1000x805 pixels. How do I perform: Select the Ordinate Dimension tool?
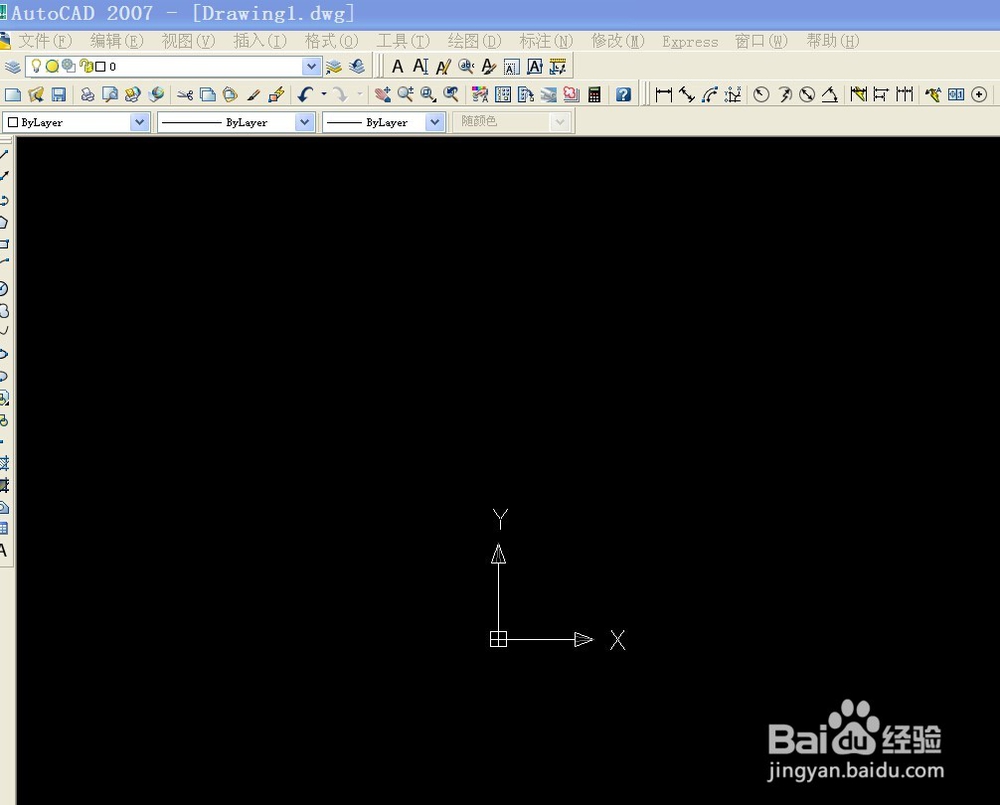(733, 95)
